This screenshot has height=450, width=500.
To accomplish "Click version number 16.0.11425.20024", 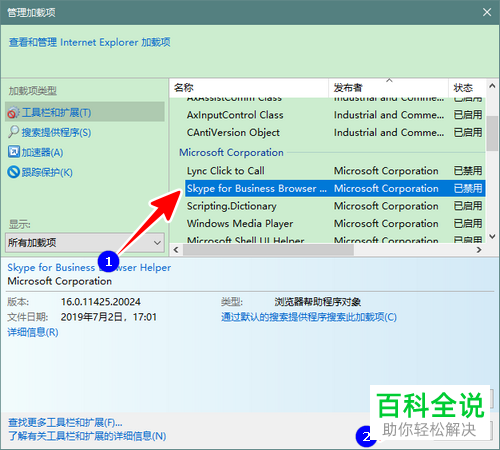I will [100, 302].
